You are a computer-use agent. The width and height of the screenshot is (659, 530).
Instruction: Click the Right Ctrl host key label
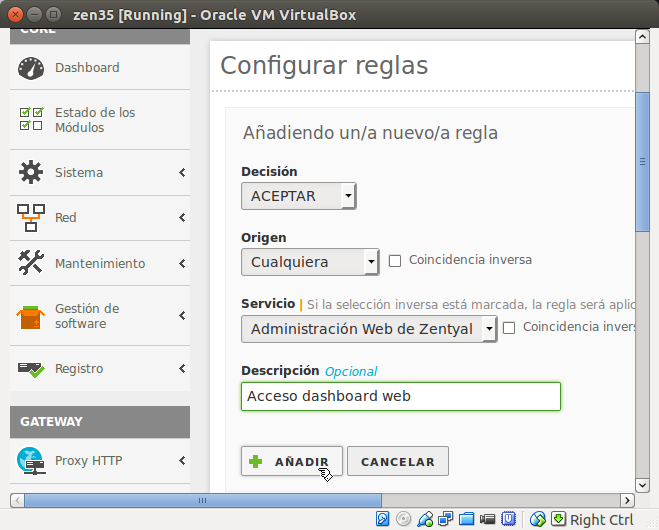point(601,520)
